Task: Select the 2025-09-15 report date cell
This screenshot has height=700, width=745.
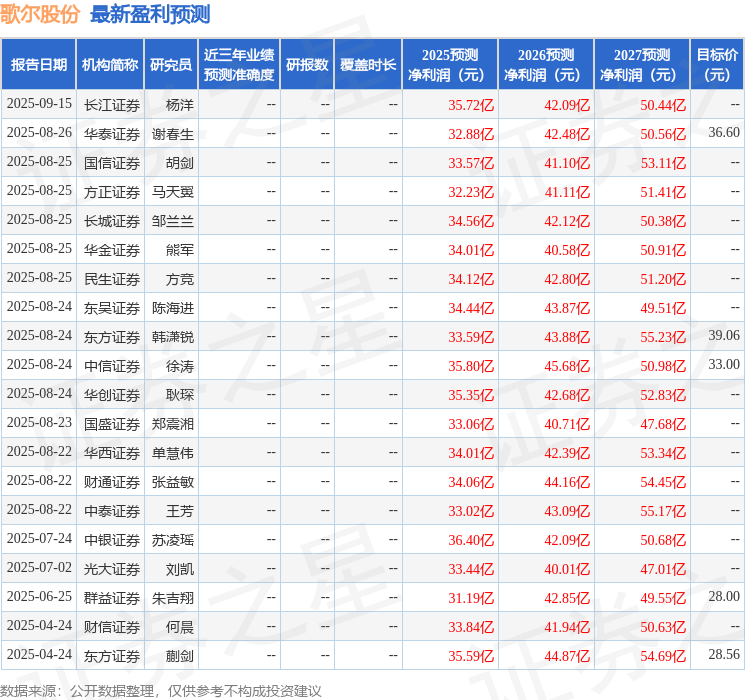Action: coord(39,104)
